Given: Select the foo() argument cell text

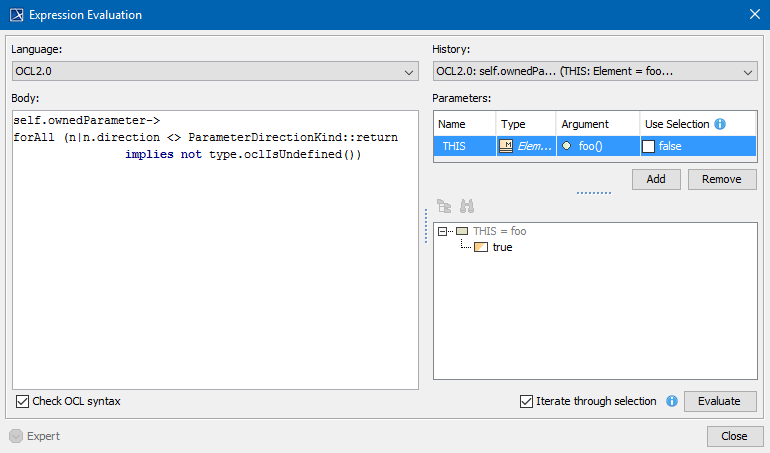Looking at the screenshot, I should 590,146.
